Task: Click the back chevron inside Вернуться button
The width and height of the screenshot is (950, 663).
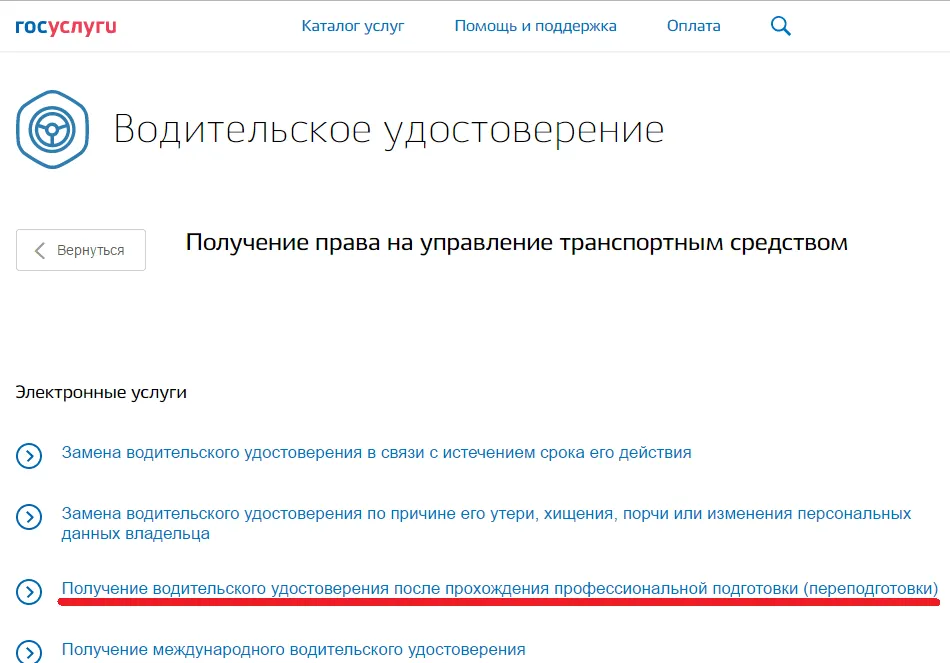Action: pos(40,250)
